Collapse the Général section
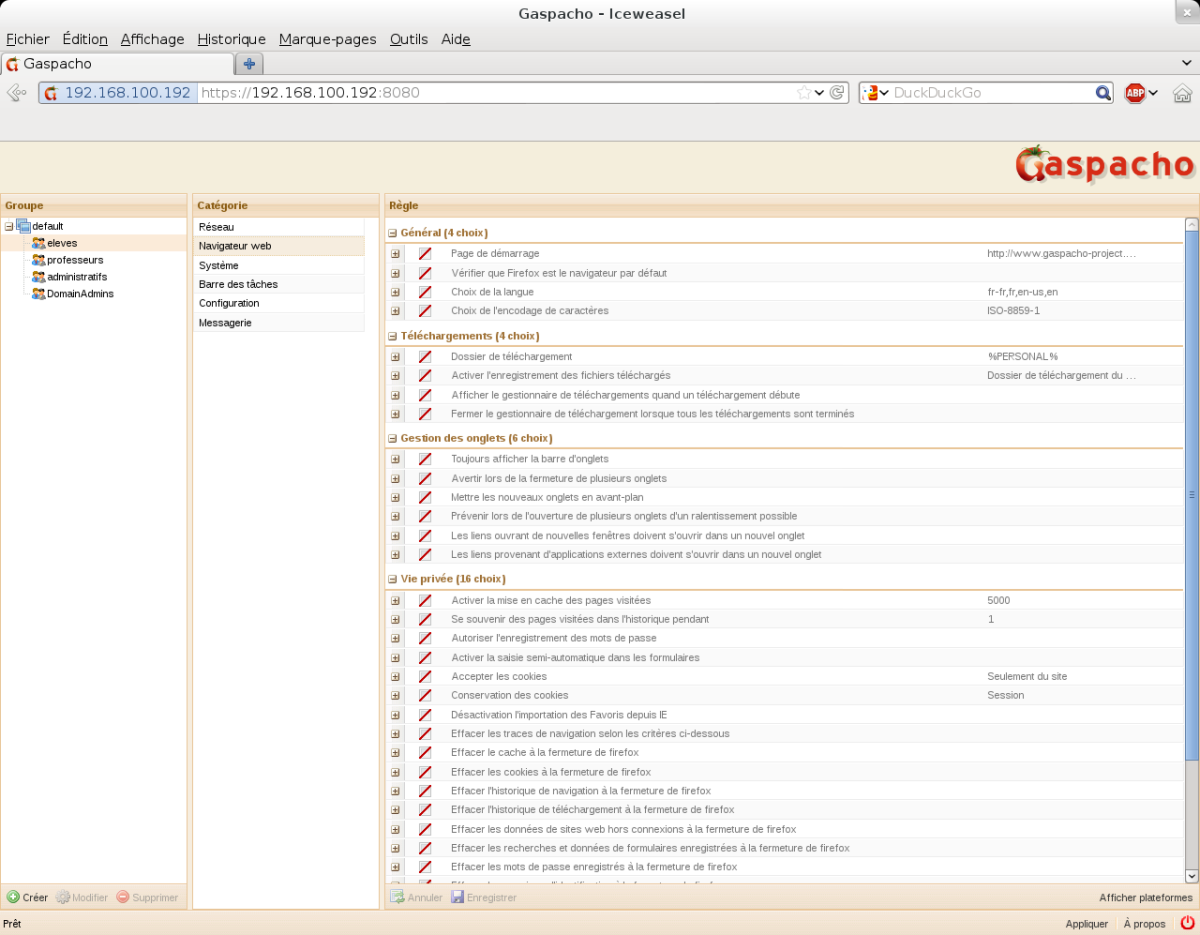The image size is (1200, 935). pyautogui.click(x=392, y=233)
